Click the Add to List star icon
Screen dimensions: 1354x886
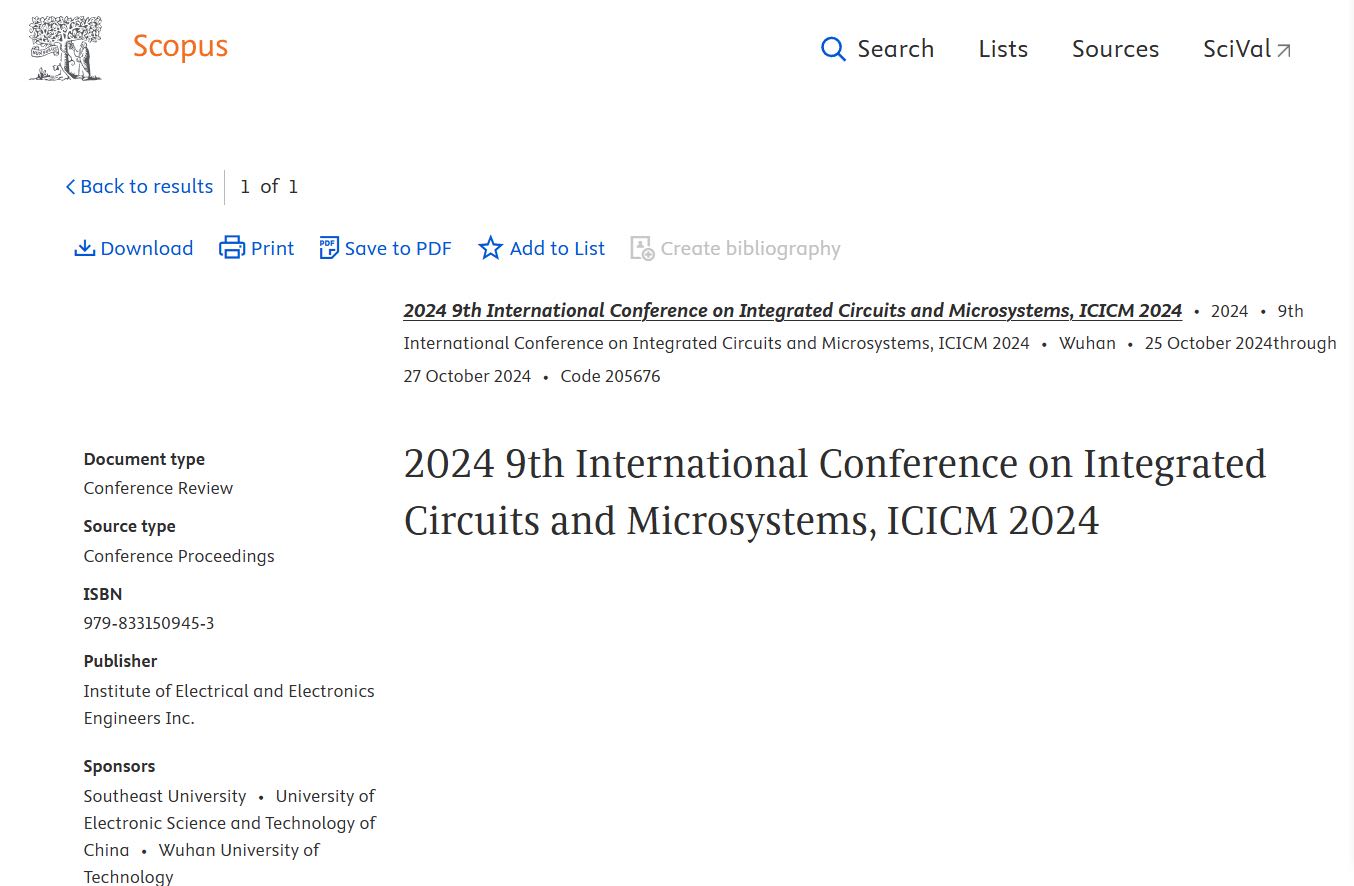coord(490,248)
